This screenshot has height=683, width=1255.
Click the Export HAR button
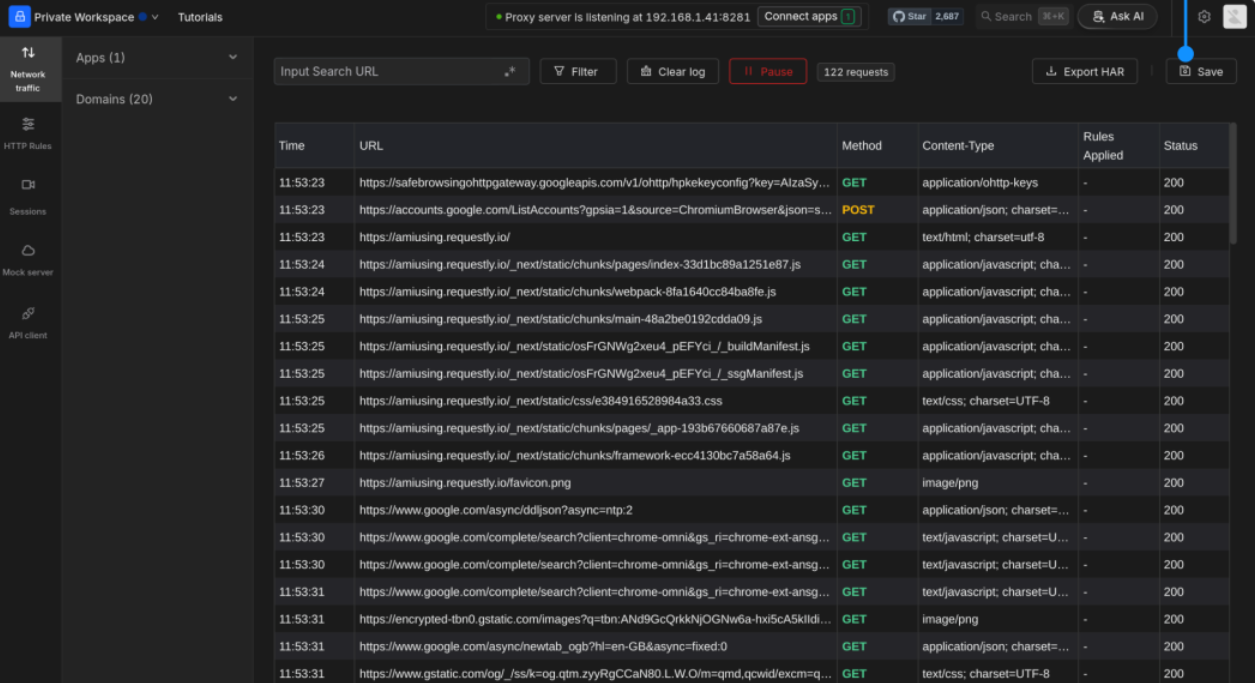point(1085,71)
